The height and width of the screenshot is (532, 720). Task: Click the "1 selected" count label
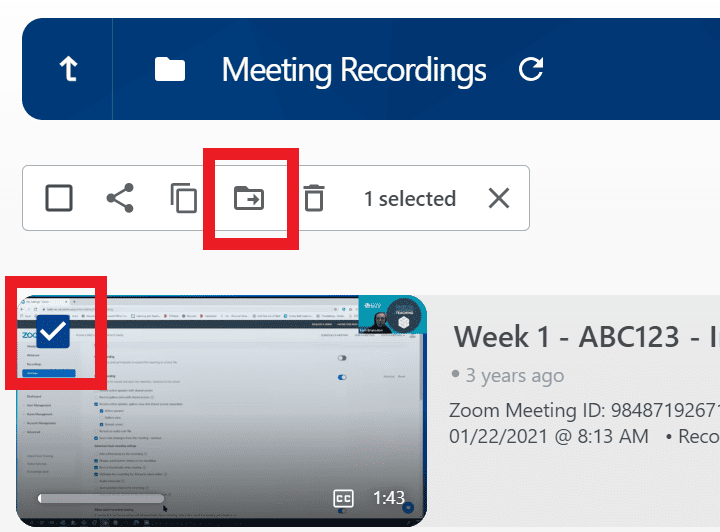point(409,199)
